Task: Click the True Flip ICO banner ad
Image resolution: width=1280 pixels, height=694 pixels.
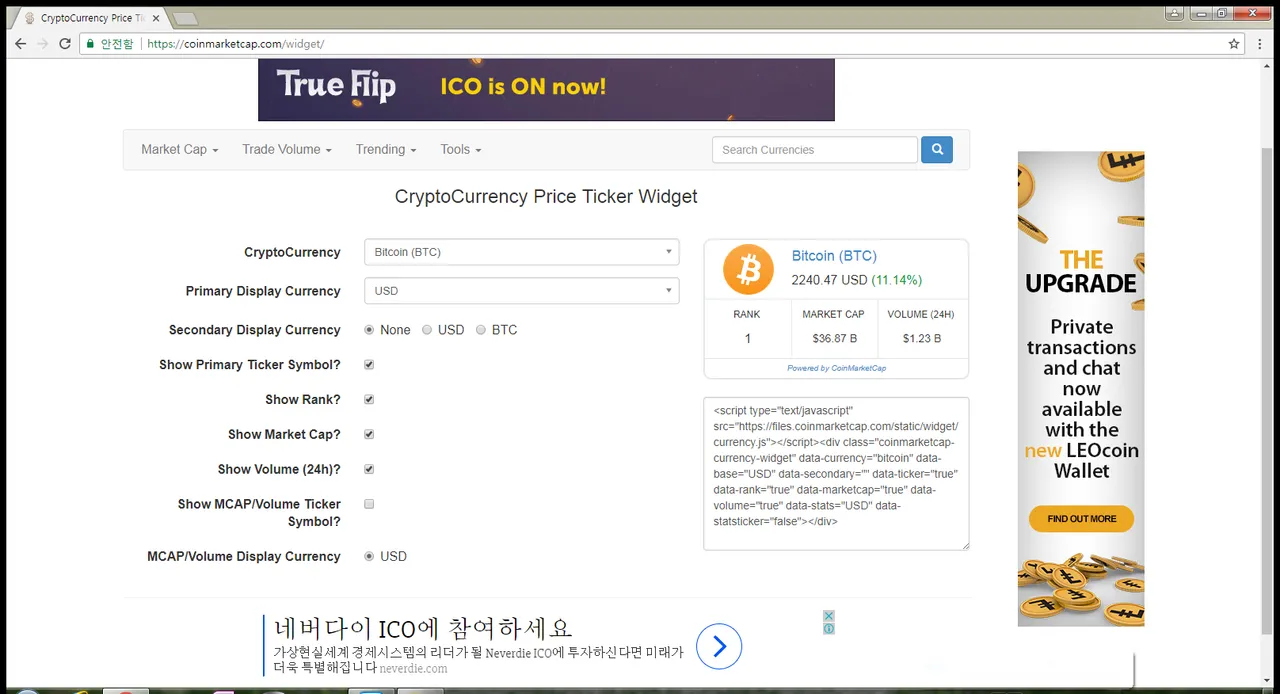Action: (x=546, y=89)
